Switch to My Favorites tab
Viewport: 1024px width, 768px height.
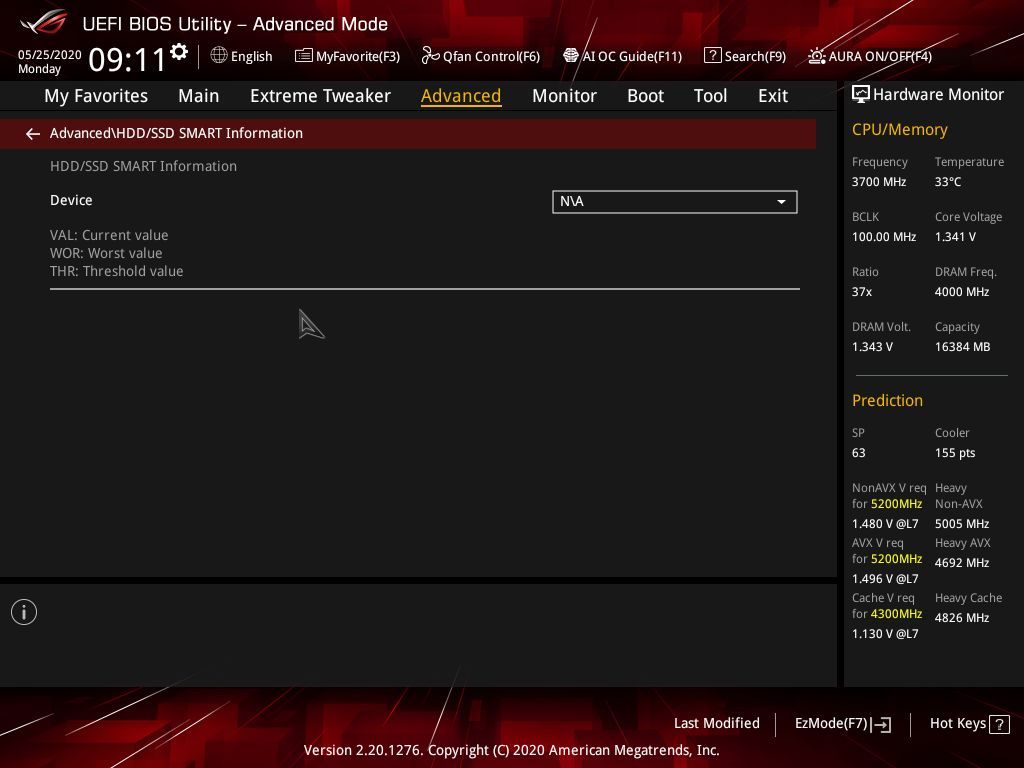pos(96,96)
